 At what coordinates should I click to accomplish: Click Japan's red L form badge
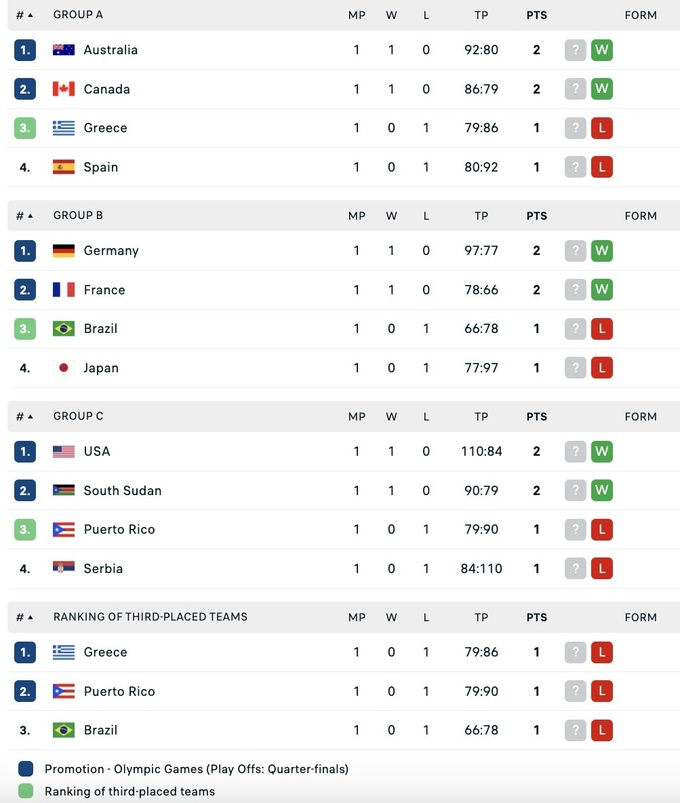pos(601,368)
